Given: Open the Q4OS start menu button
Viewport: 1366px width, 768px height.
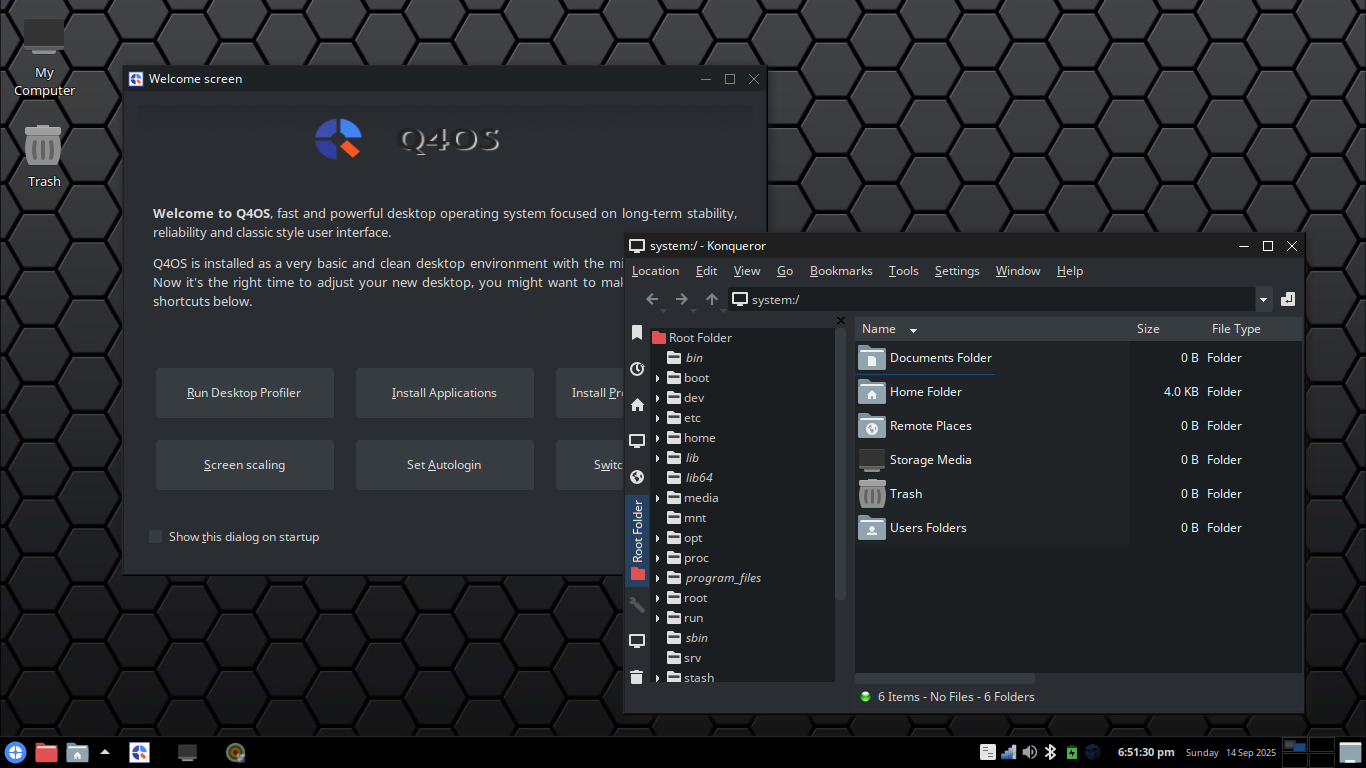Looking at the screenshot, I should point(15,752).
